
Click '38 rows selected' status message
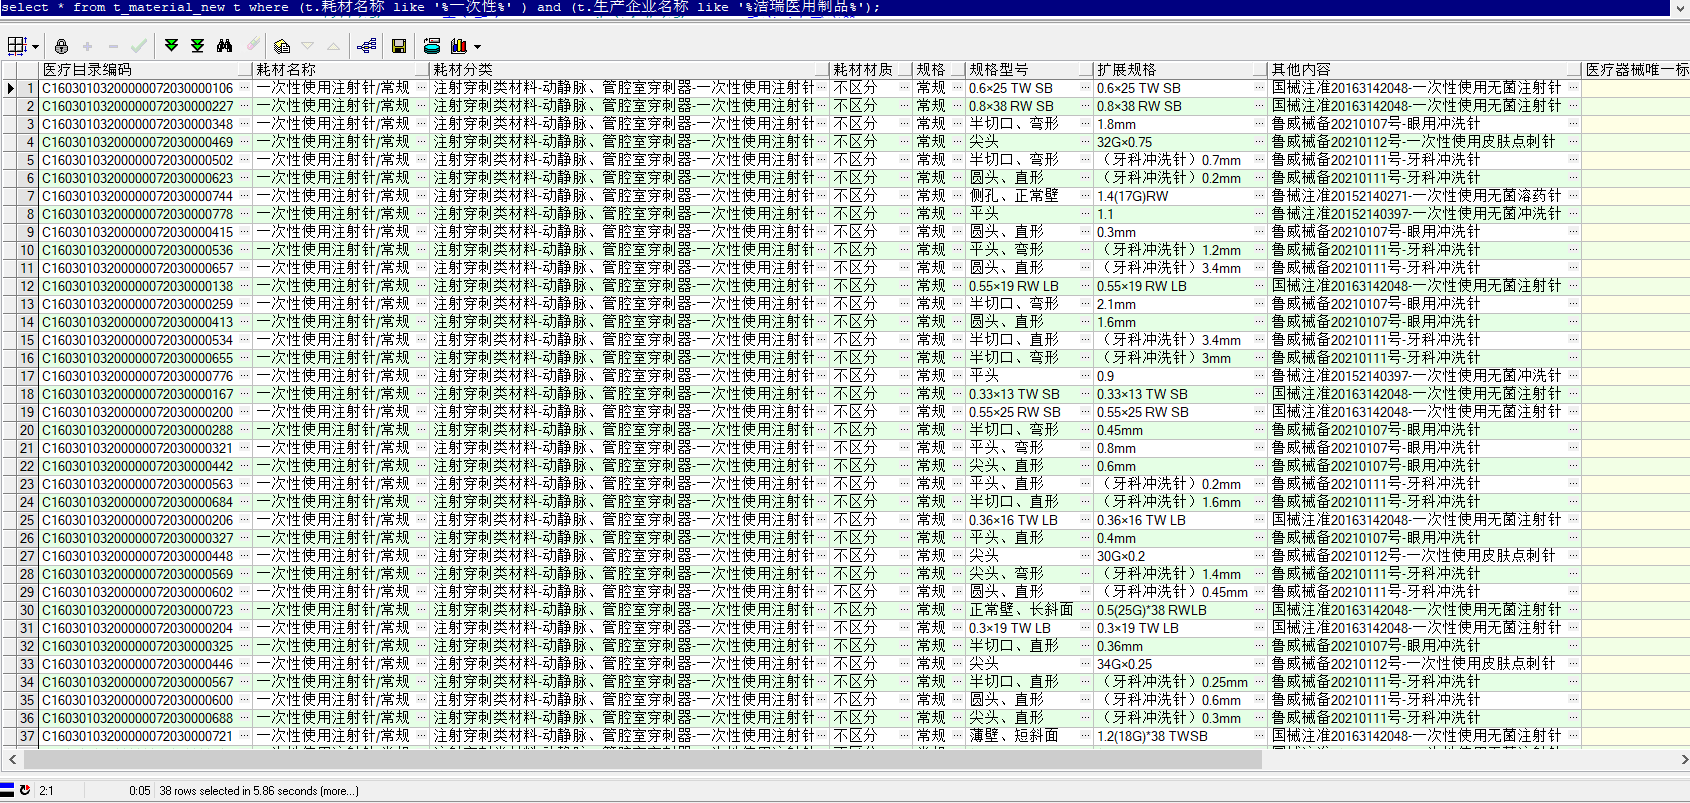[x=259, y=791]
